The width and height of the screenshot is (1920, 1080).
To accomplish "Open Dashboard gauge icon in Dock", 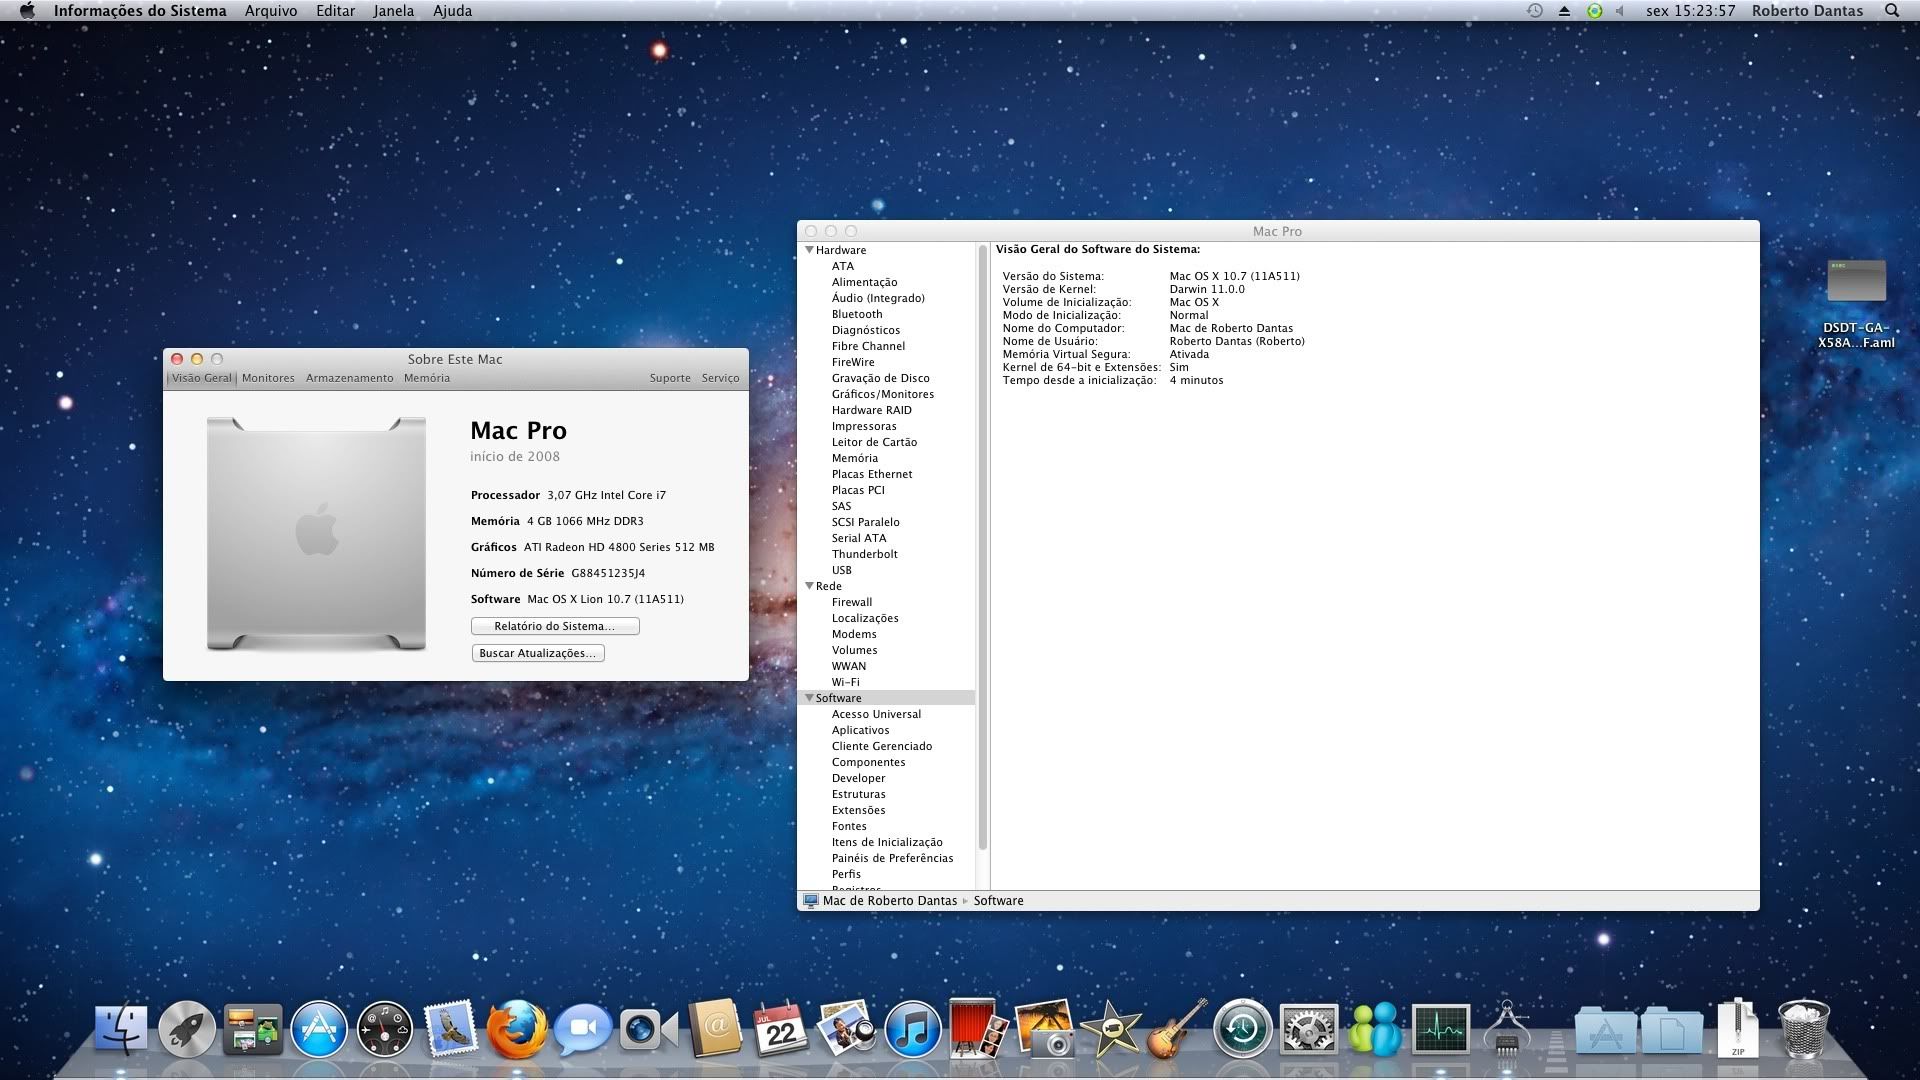I will coord(385,1029).
